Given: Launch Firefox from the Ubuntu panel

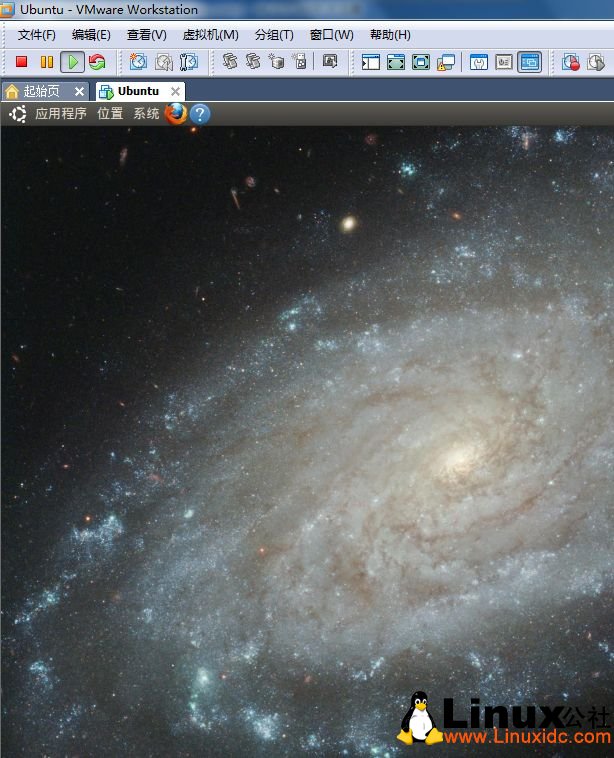Looking at the screenshot, I should tap(176, 114).
